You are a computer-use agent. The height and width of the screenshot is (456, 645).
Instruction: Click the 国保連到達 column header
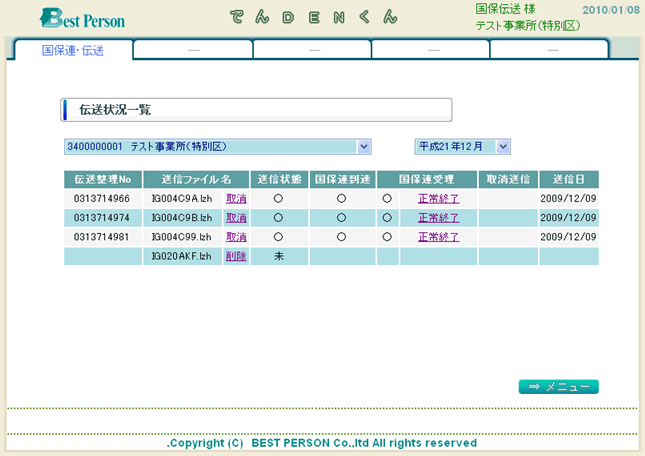(342, 179)
